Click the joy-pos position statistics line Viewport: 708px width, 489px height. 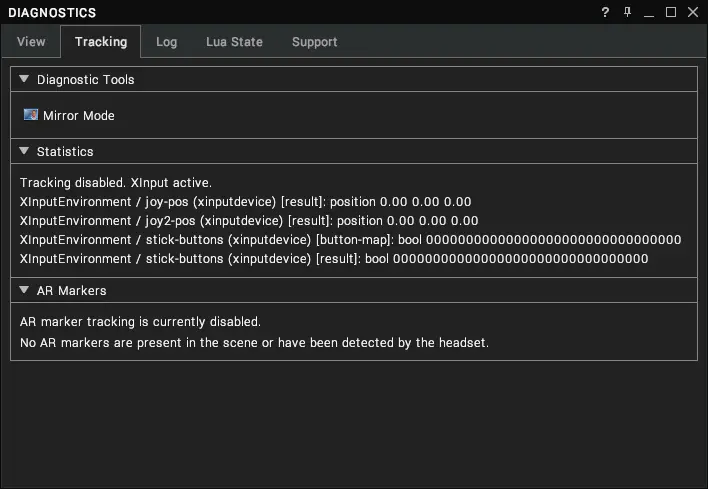245,201
